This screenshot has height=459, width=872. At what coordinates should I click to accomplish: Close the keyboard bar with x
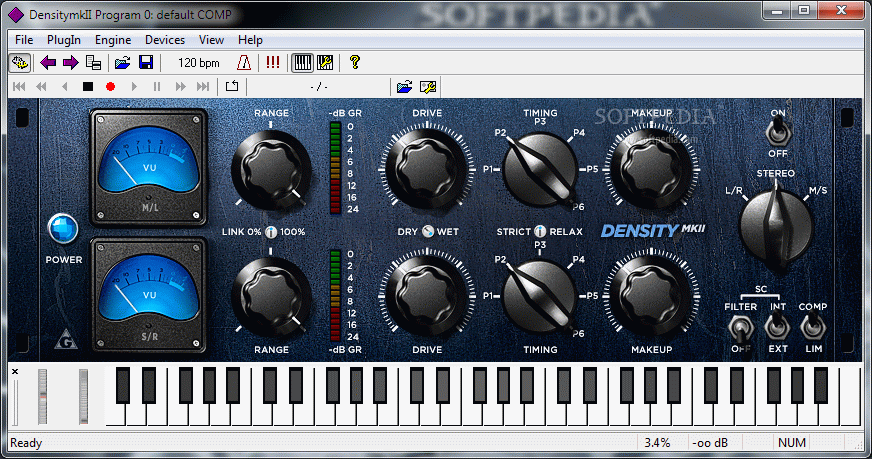(x=15, y=371)
